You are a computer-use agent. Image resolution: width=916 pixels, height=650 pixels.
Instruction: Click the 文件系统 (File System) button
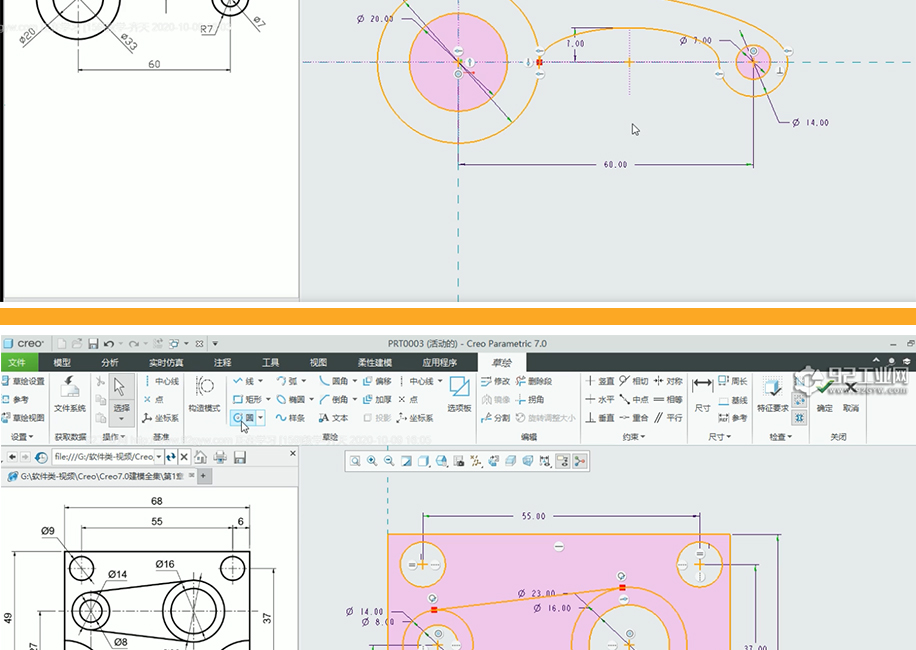pos(70,394)
